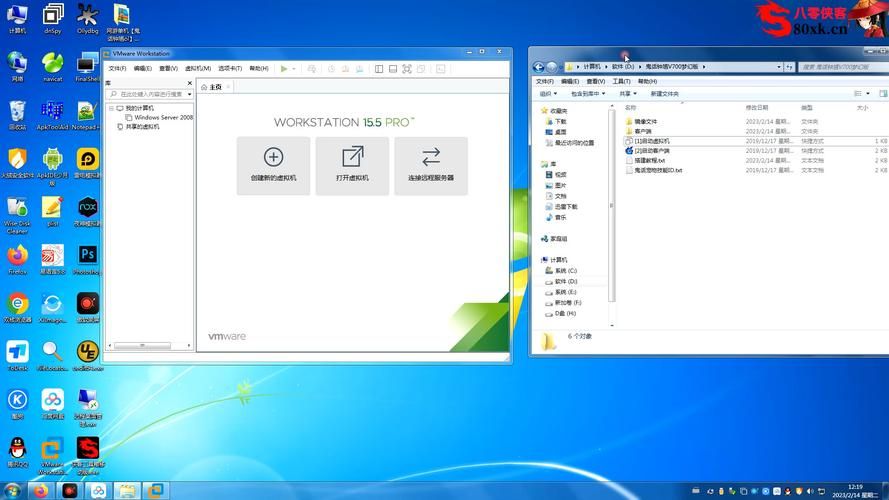Open the 编辑(E) menu in VMware Workstation
This screenshot has width=889, height=500.
[143, 69]
